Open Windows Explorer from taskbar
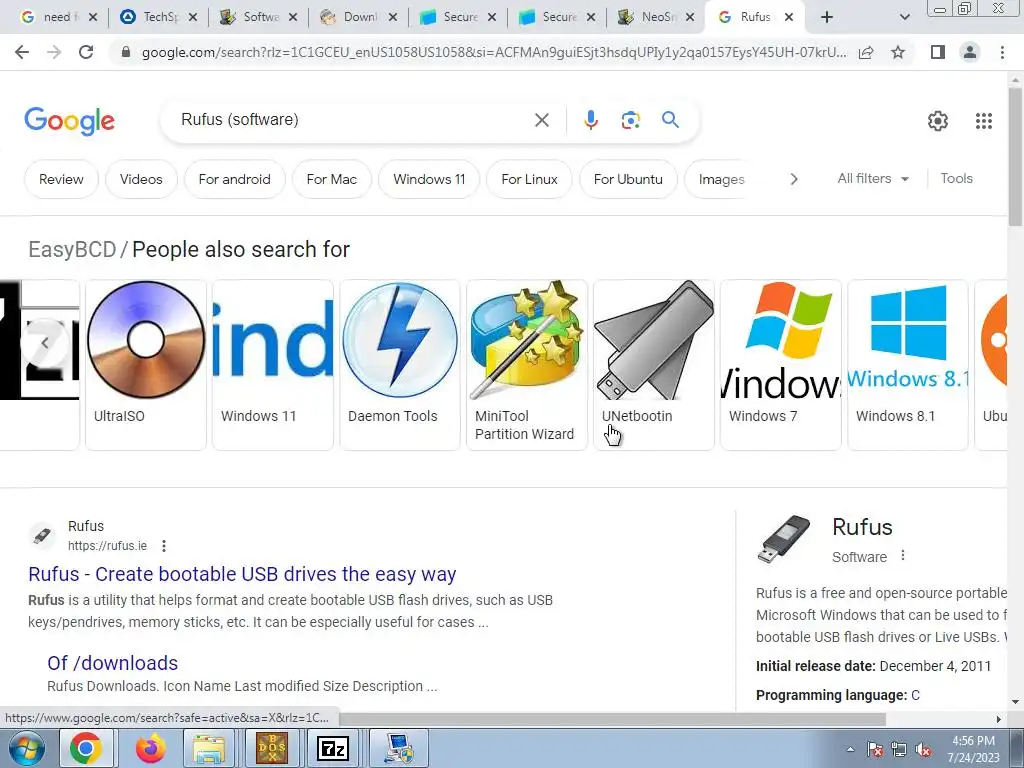The height and width of the screenshot is (768, 1024). (x=208, y=748)
